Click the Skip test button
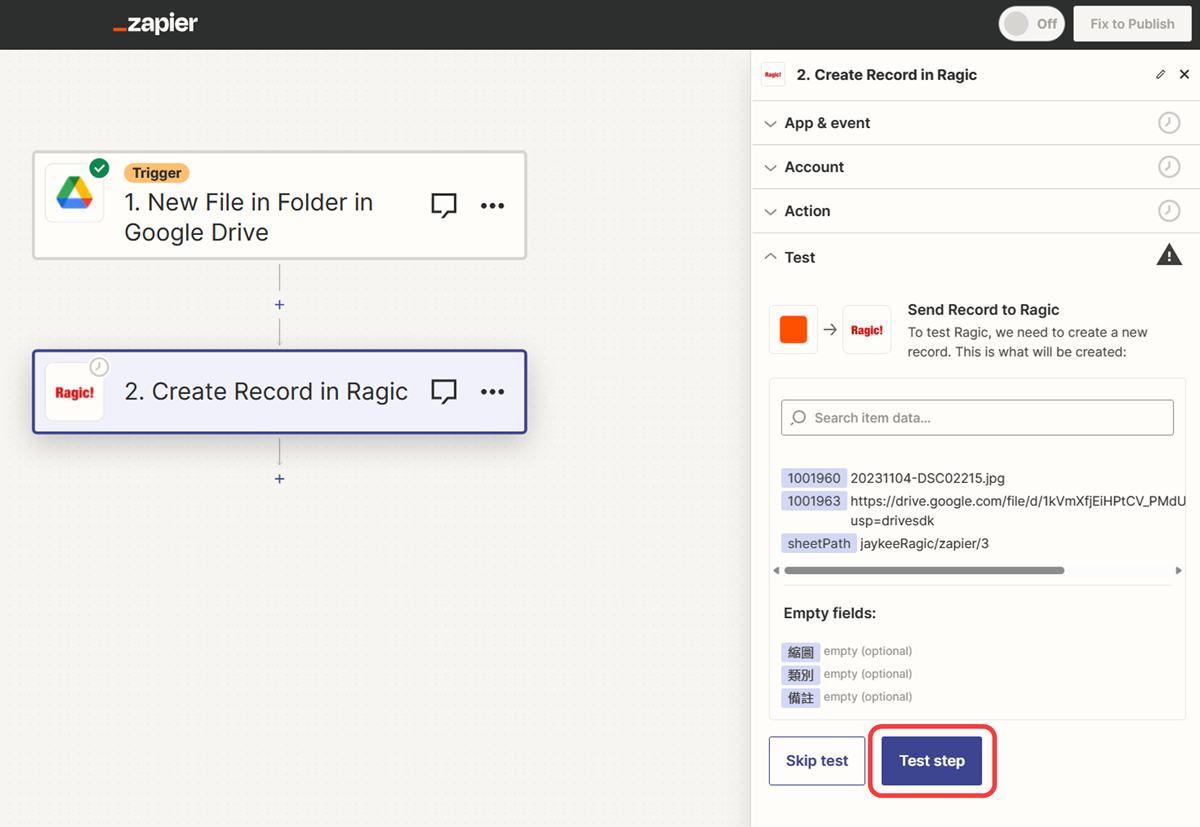The width and height of the screenshot is (1200, 827). (x=816, y=761)
